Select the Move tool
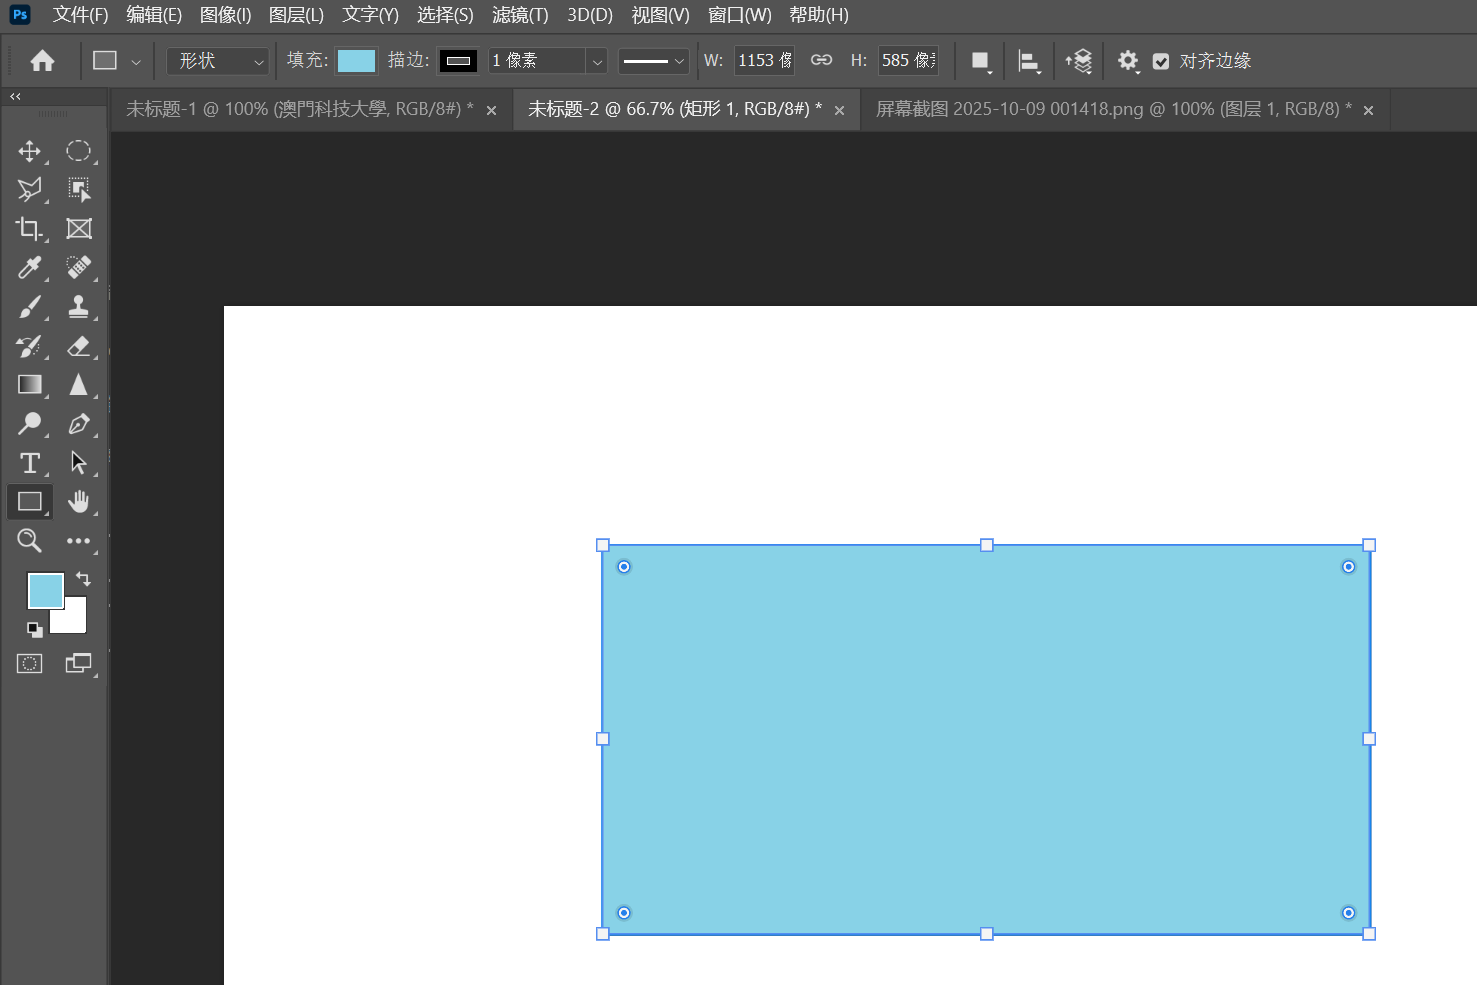Viewport: 1477px width, 985px height. click(x=30, y=151)
